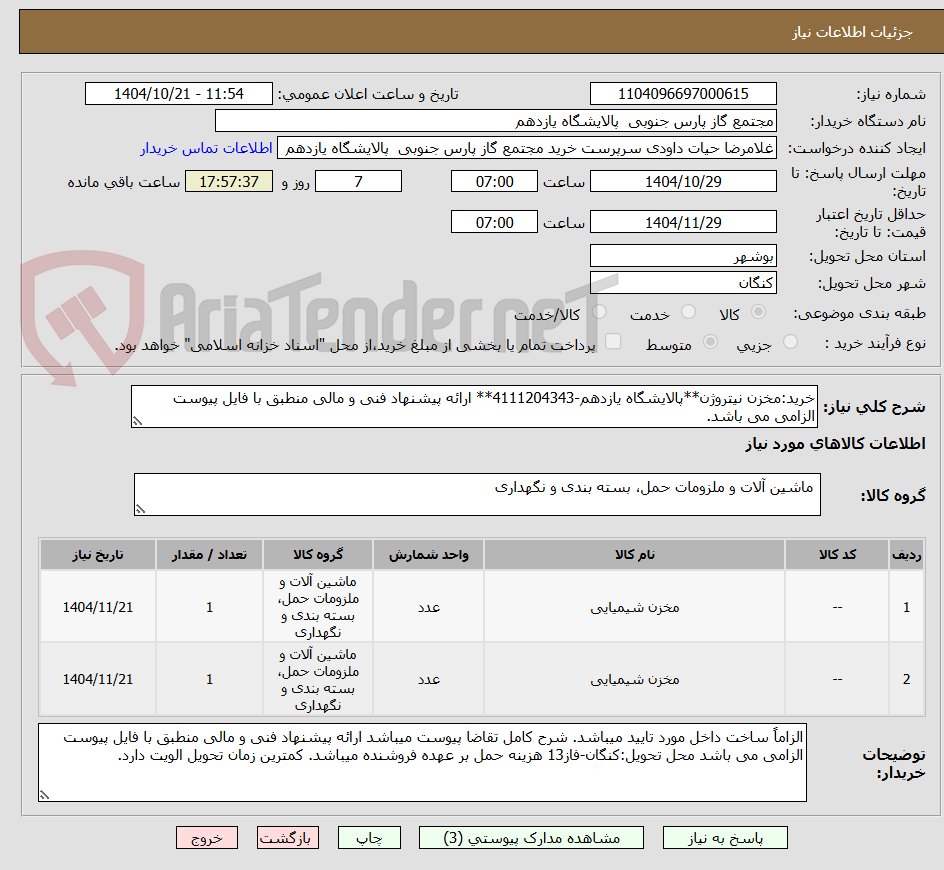Click the 'تعداد / مقدار' column header
944x870 pixels.
[x=210, y=555]
